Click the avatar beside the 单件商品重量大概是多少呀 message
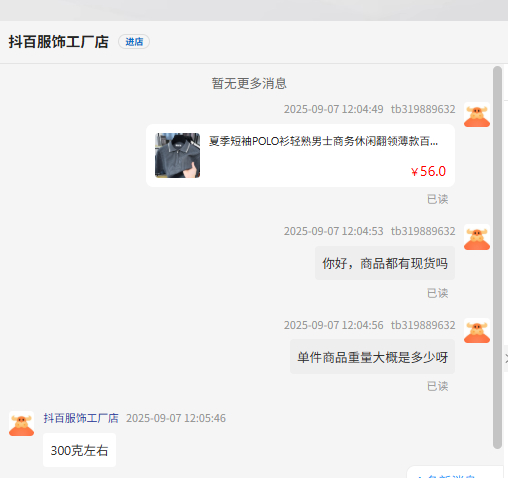Viewport: 508px width, 478px height. [477, 331]
